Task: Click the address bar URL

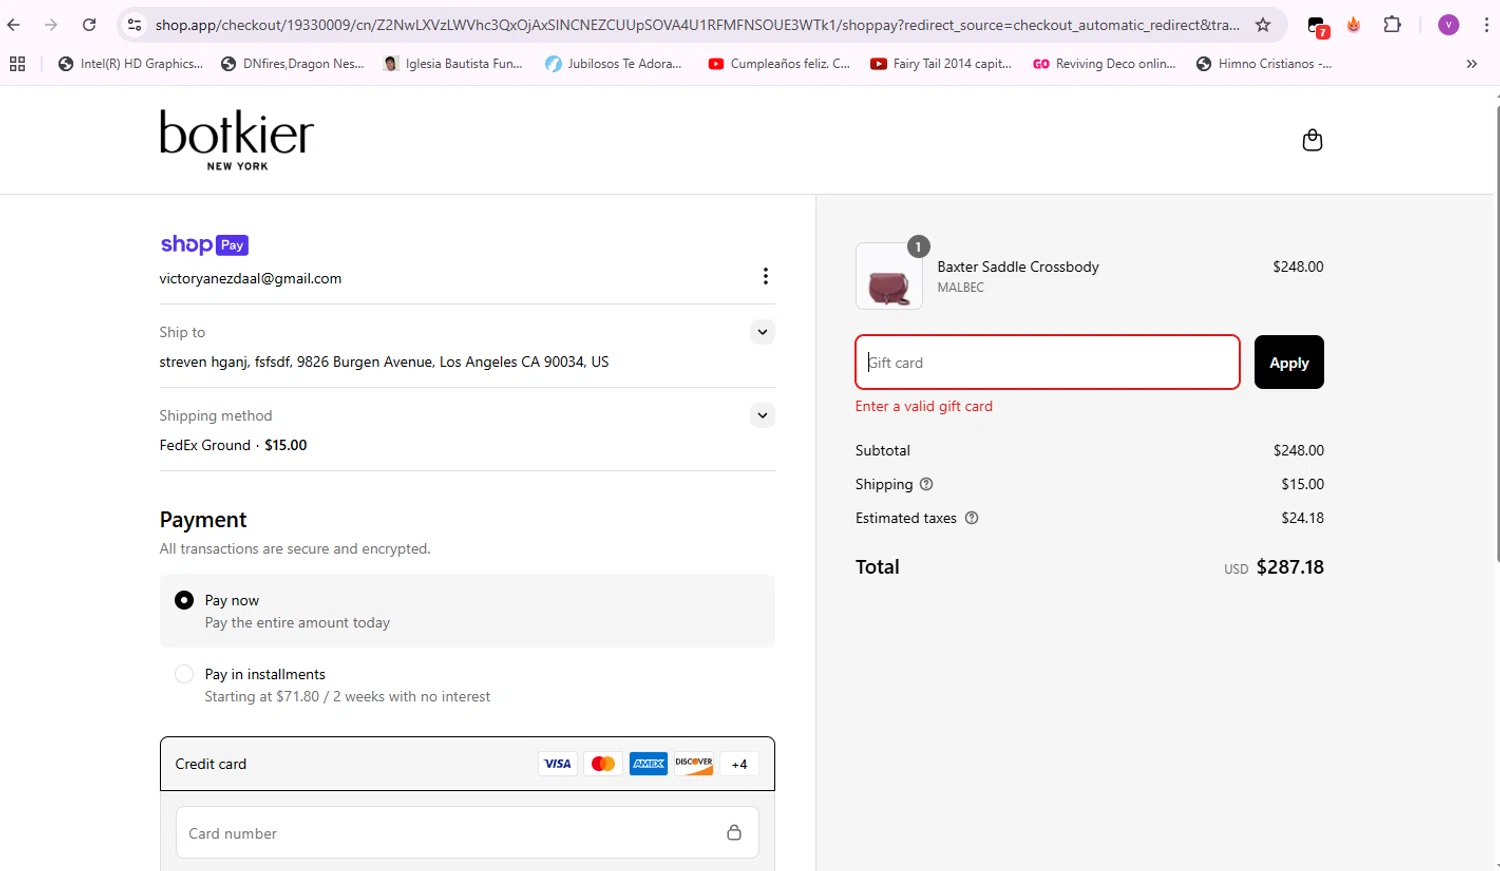Action: pyautogui.click(x=697, y=25)
